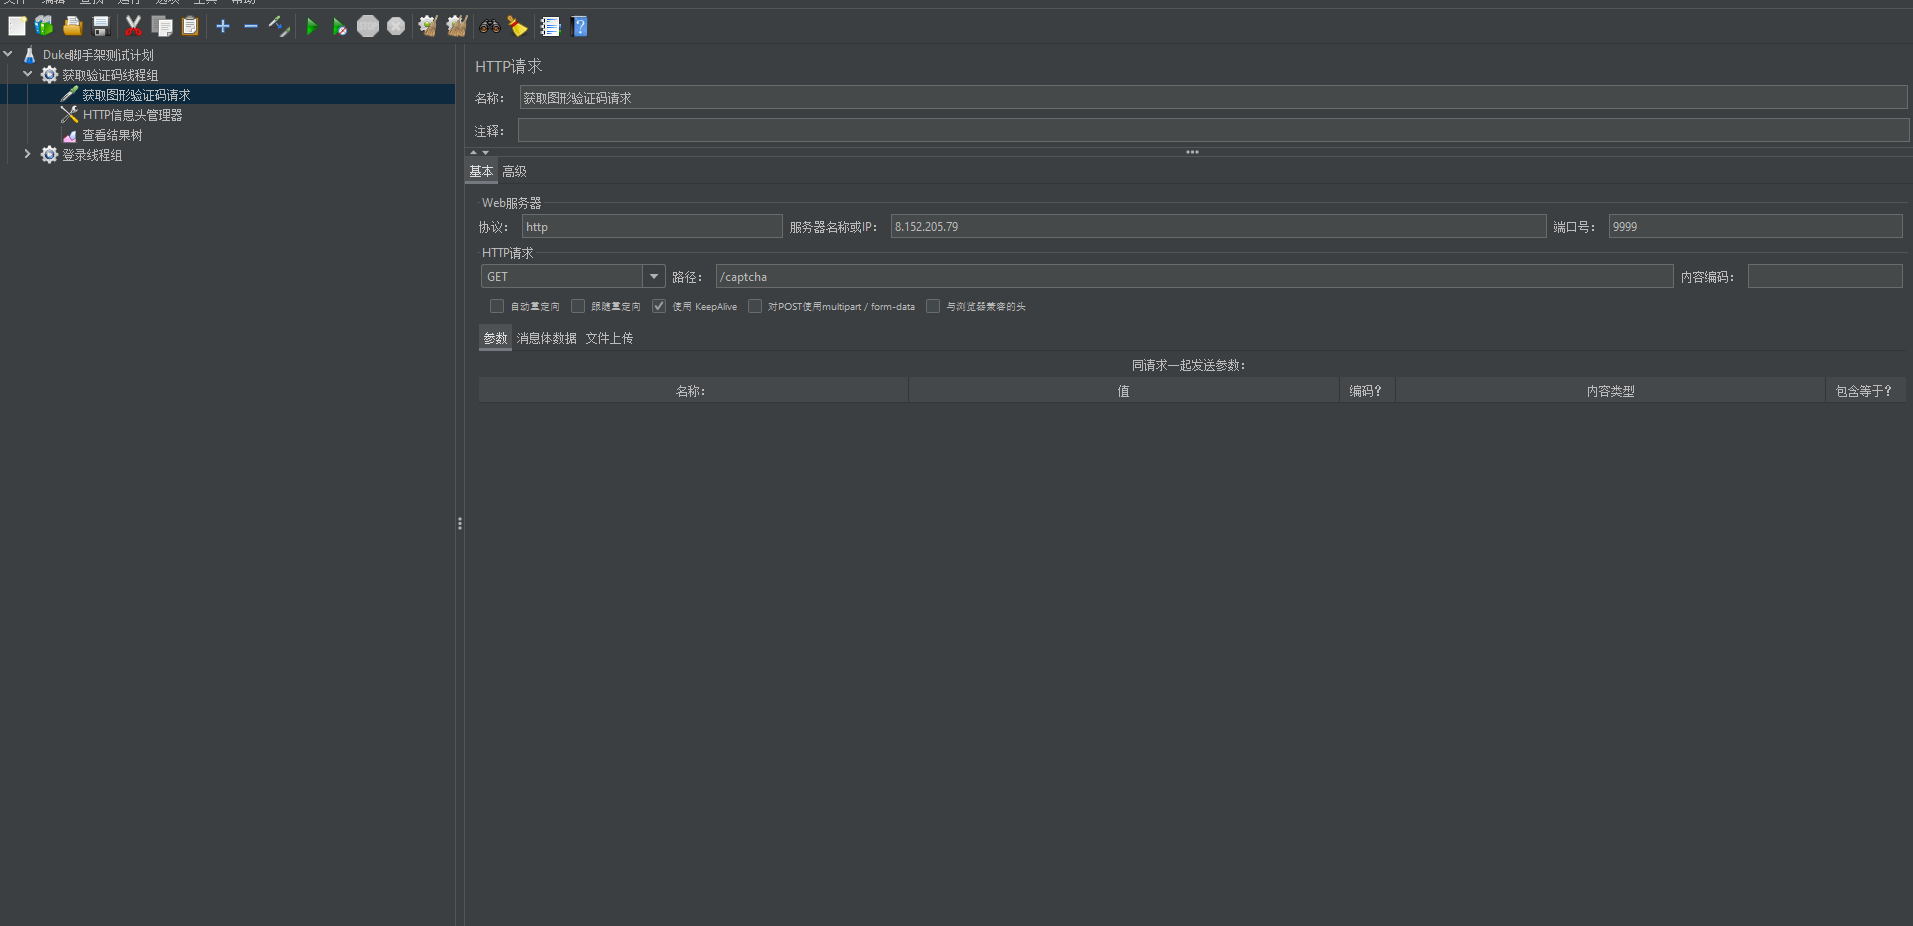
Task: Click the clipboard Paste icon
Action: pos(190,27)
